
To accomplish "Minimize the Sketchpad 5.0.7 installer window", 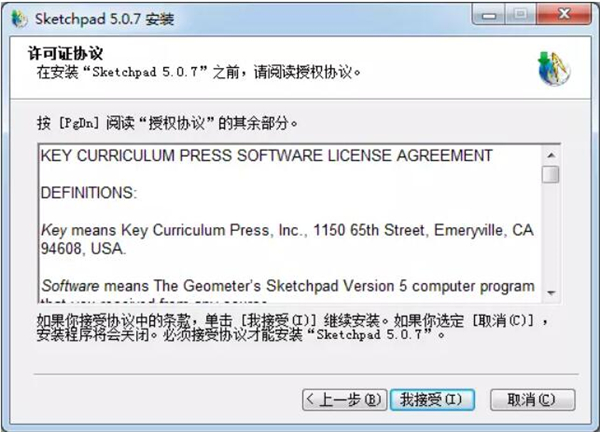I will pos(489,15).
